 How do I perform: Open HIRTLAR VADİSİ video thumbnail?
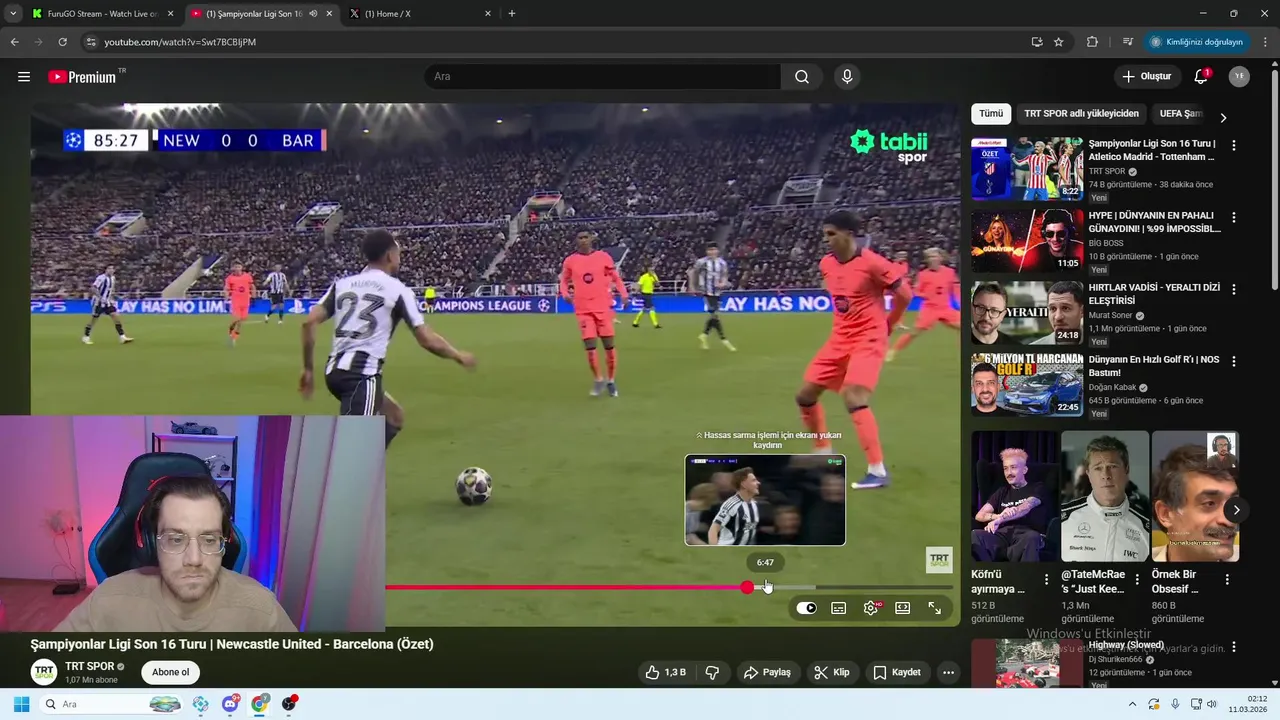1027,313
